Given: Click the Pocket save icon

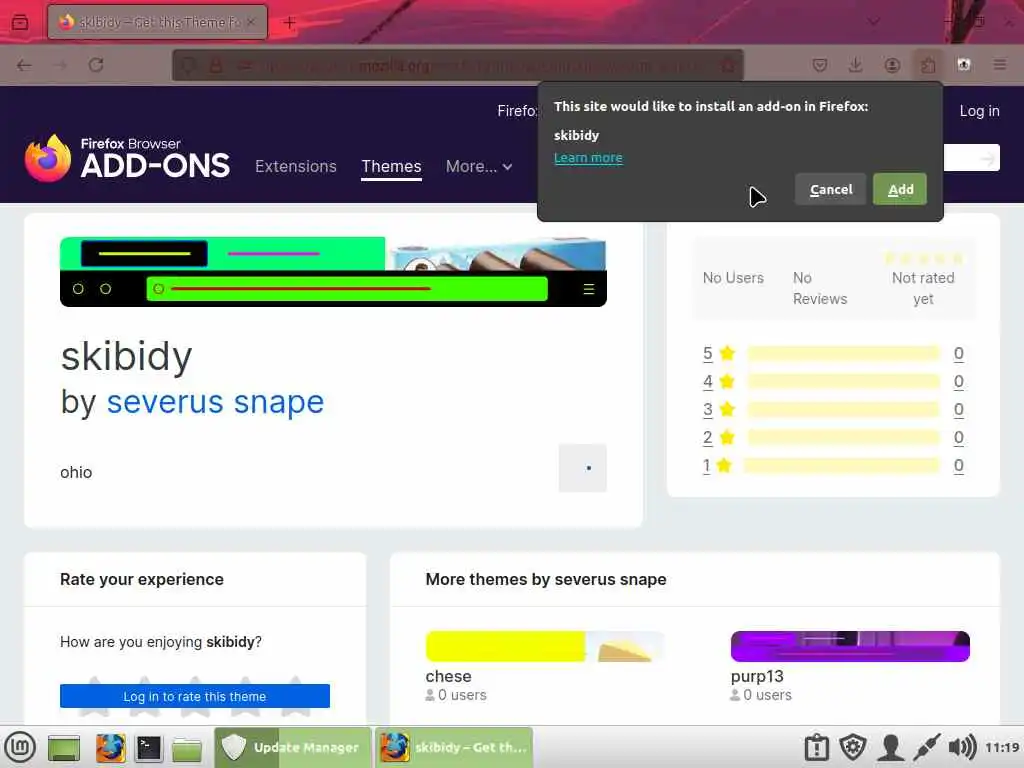Looking at the screenshot, I should point(820,65).
